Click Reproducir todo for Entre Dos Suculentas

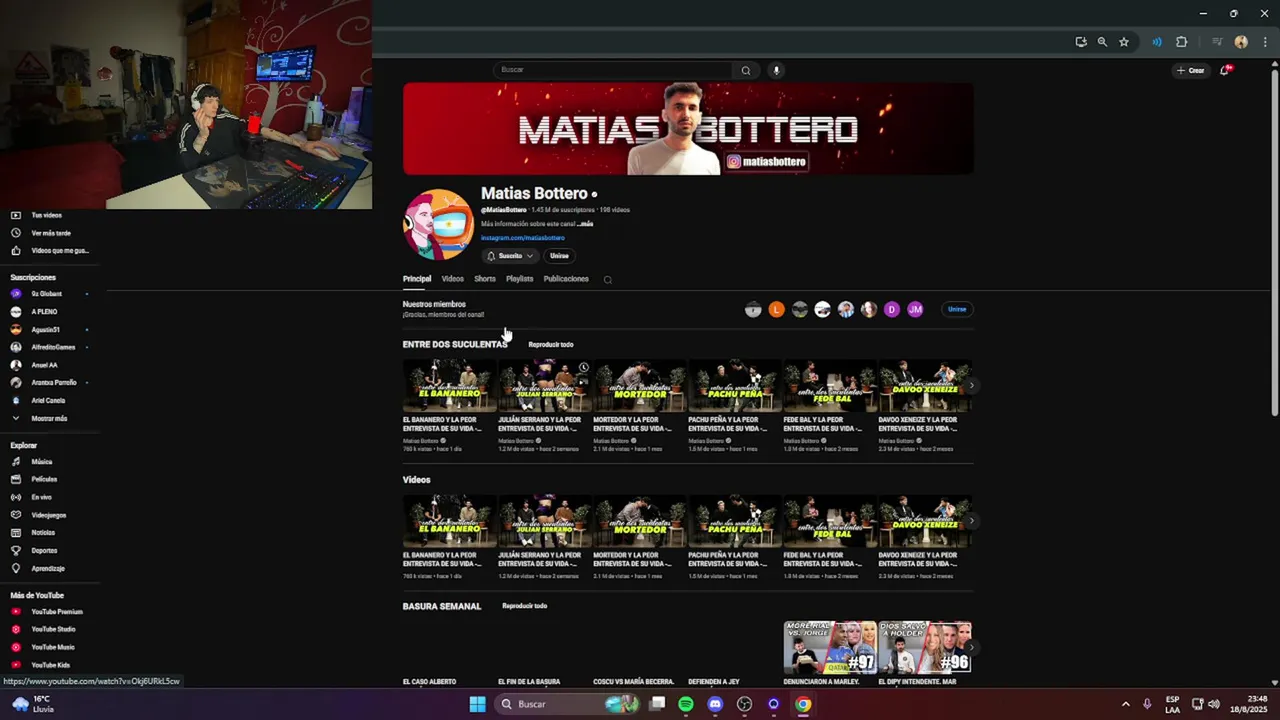click(551, 345)
